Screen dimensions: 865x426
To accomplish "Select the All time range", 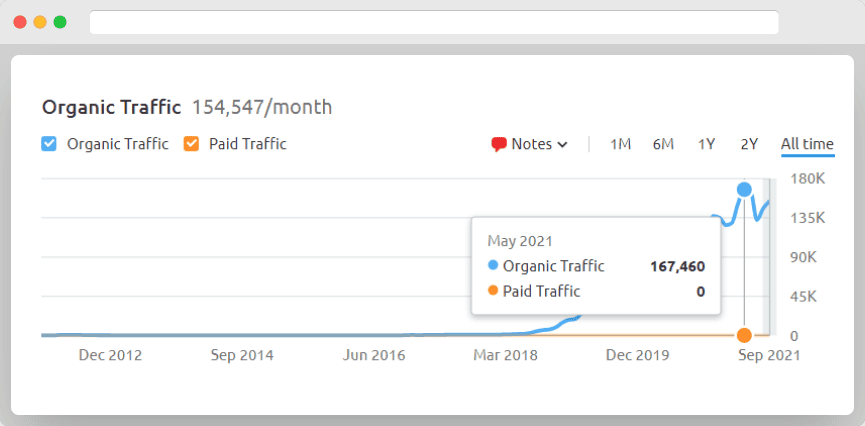I will [x=807, y=144].
